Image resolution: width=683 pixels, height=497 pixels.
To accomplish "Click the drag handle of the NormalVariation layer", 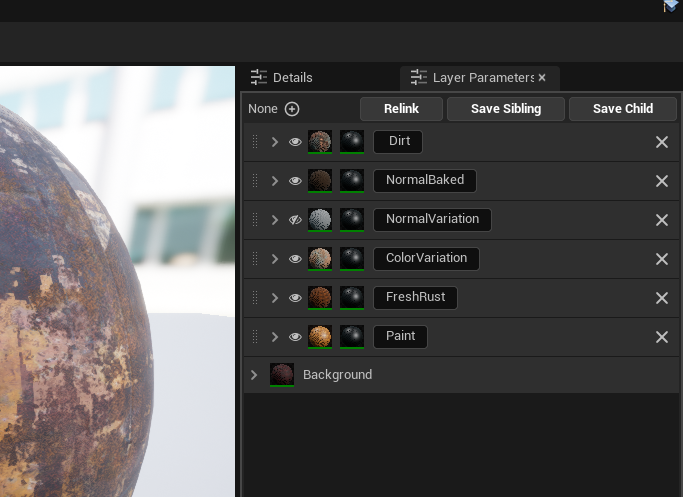I will (x=255, y=220).
